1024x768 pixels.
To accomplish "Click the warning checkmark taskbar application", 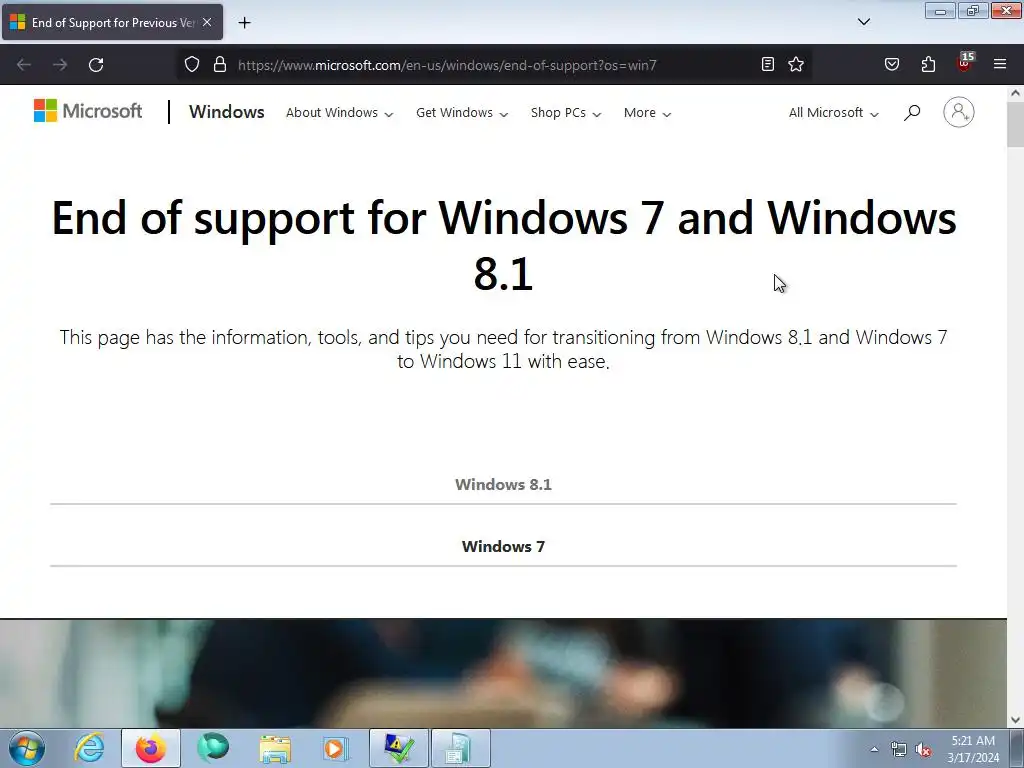I will [x=399, y=748].
